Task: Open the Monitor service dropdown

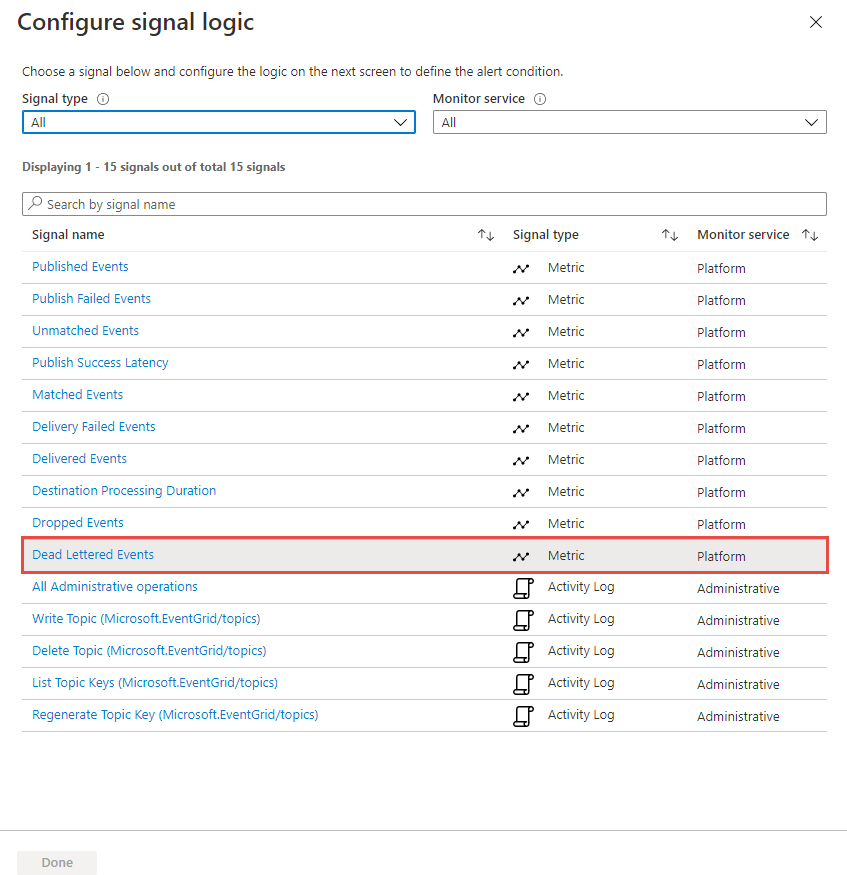Action: [629, 122]
